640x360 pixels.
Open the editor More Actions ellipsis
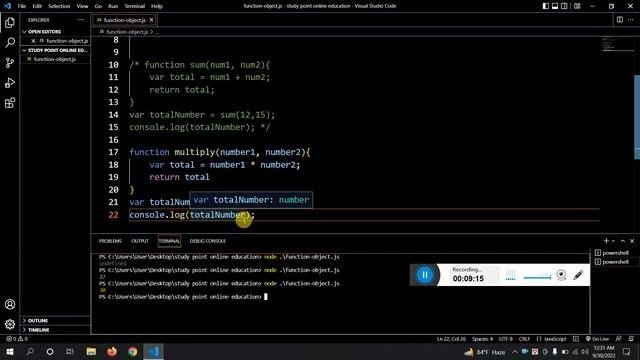(x=631, y=20)
